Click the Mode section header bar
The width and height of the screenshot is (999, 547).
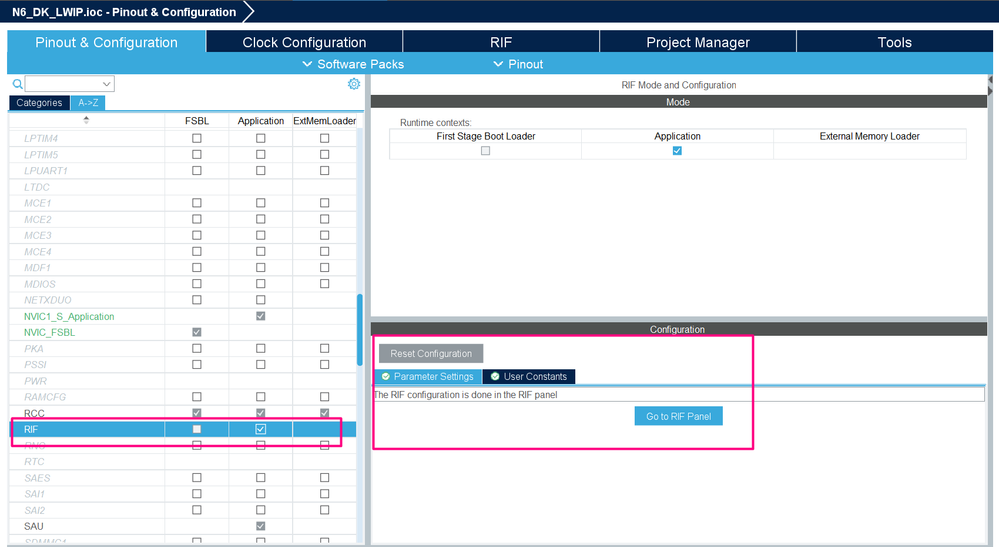click(679, 102)
